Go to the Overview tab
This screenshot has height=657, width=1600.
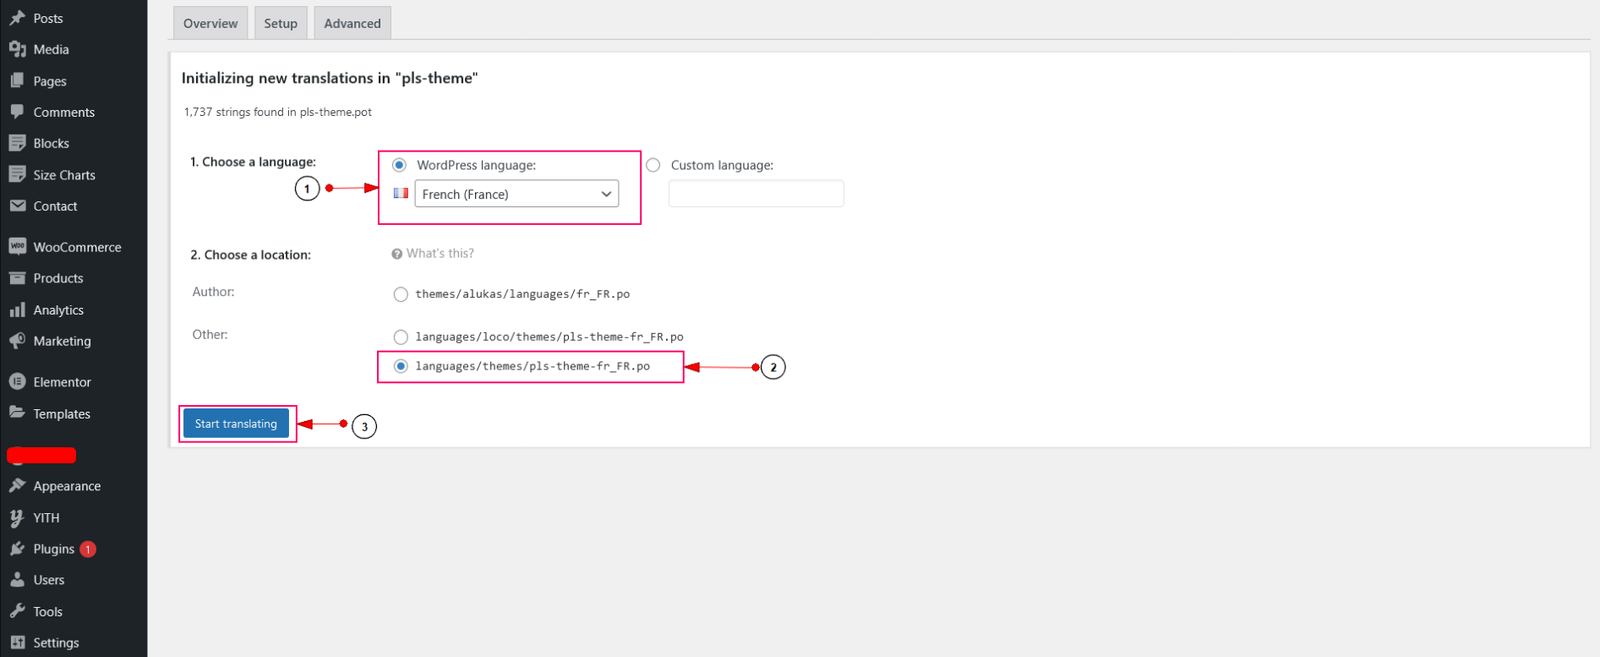tap(210, 23)
